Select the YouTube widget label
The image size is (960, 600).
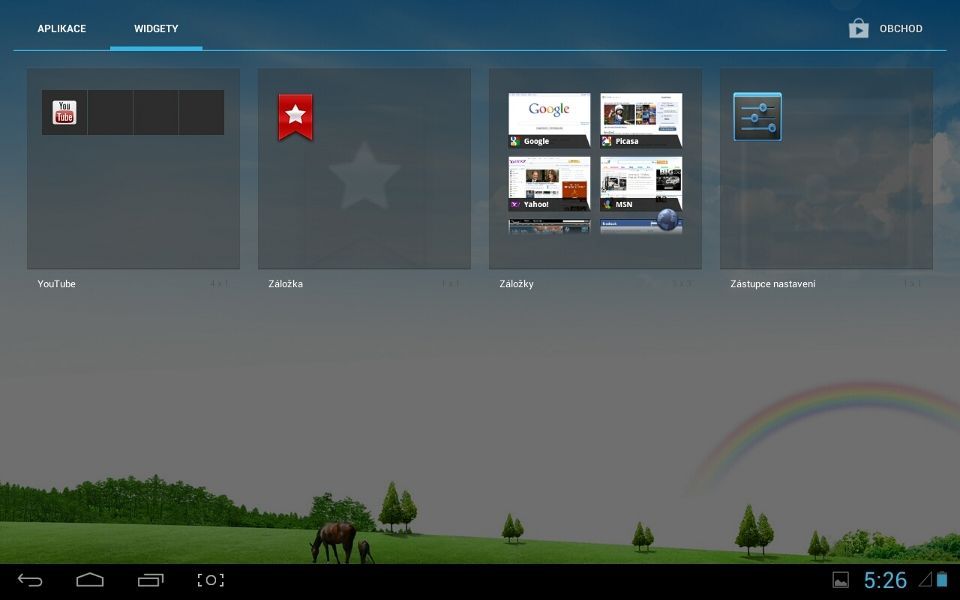[x=56, y=283]
